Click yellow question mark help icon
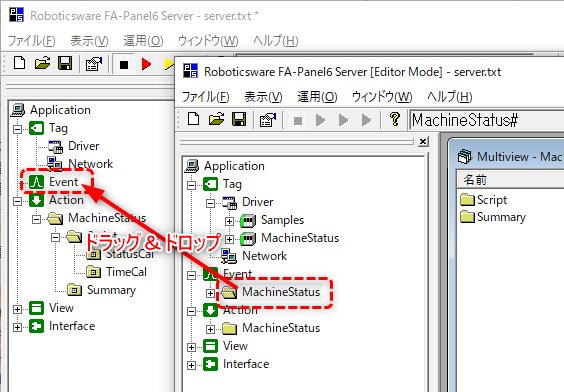The image size is (564, 392). click(395, 119)
